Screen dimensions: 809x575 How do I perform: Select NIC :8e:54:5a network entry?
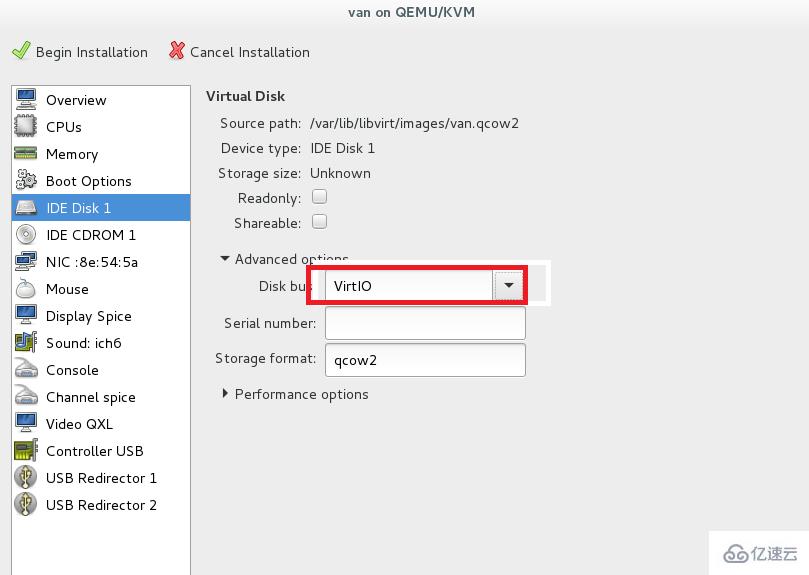pyautogui.click(x=92, y=262)
